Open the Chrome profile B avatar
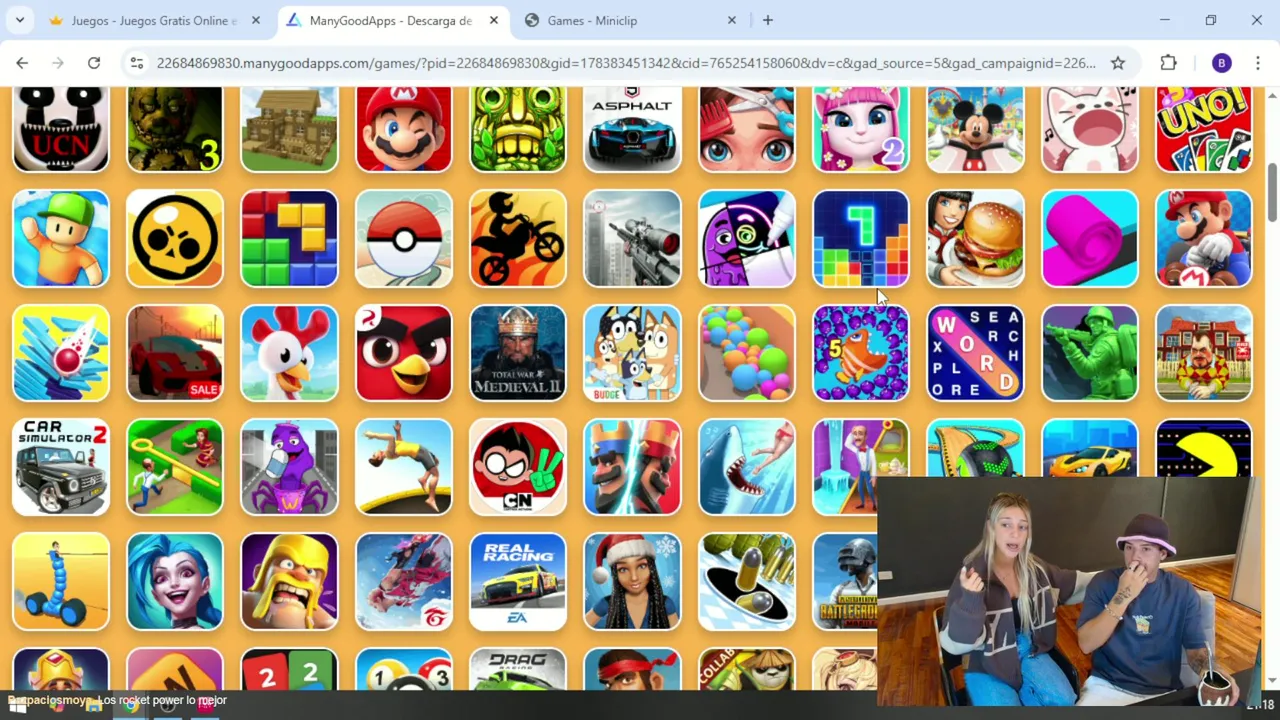The height and width of the screenshot is (720, 1280). click(x=1221, y=63)
